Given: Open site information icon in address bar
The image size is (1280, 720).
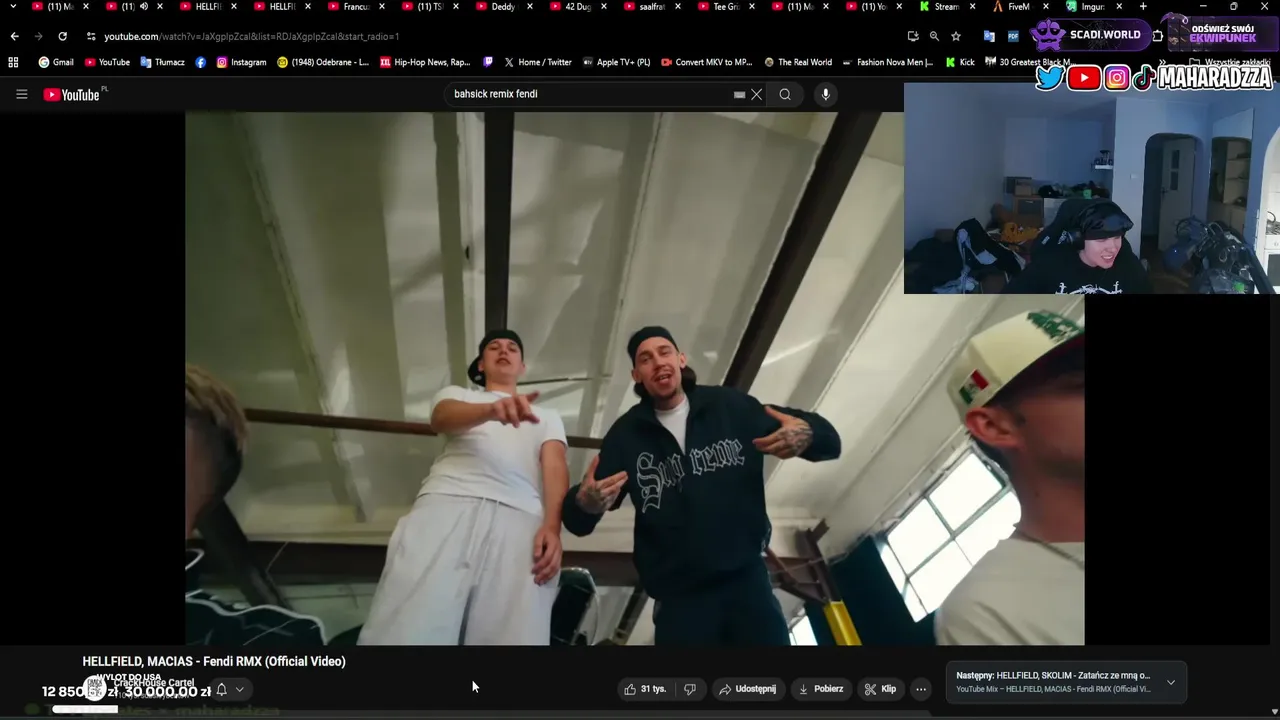Looking at the screenshot, I should (91, 36).
